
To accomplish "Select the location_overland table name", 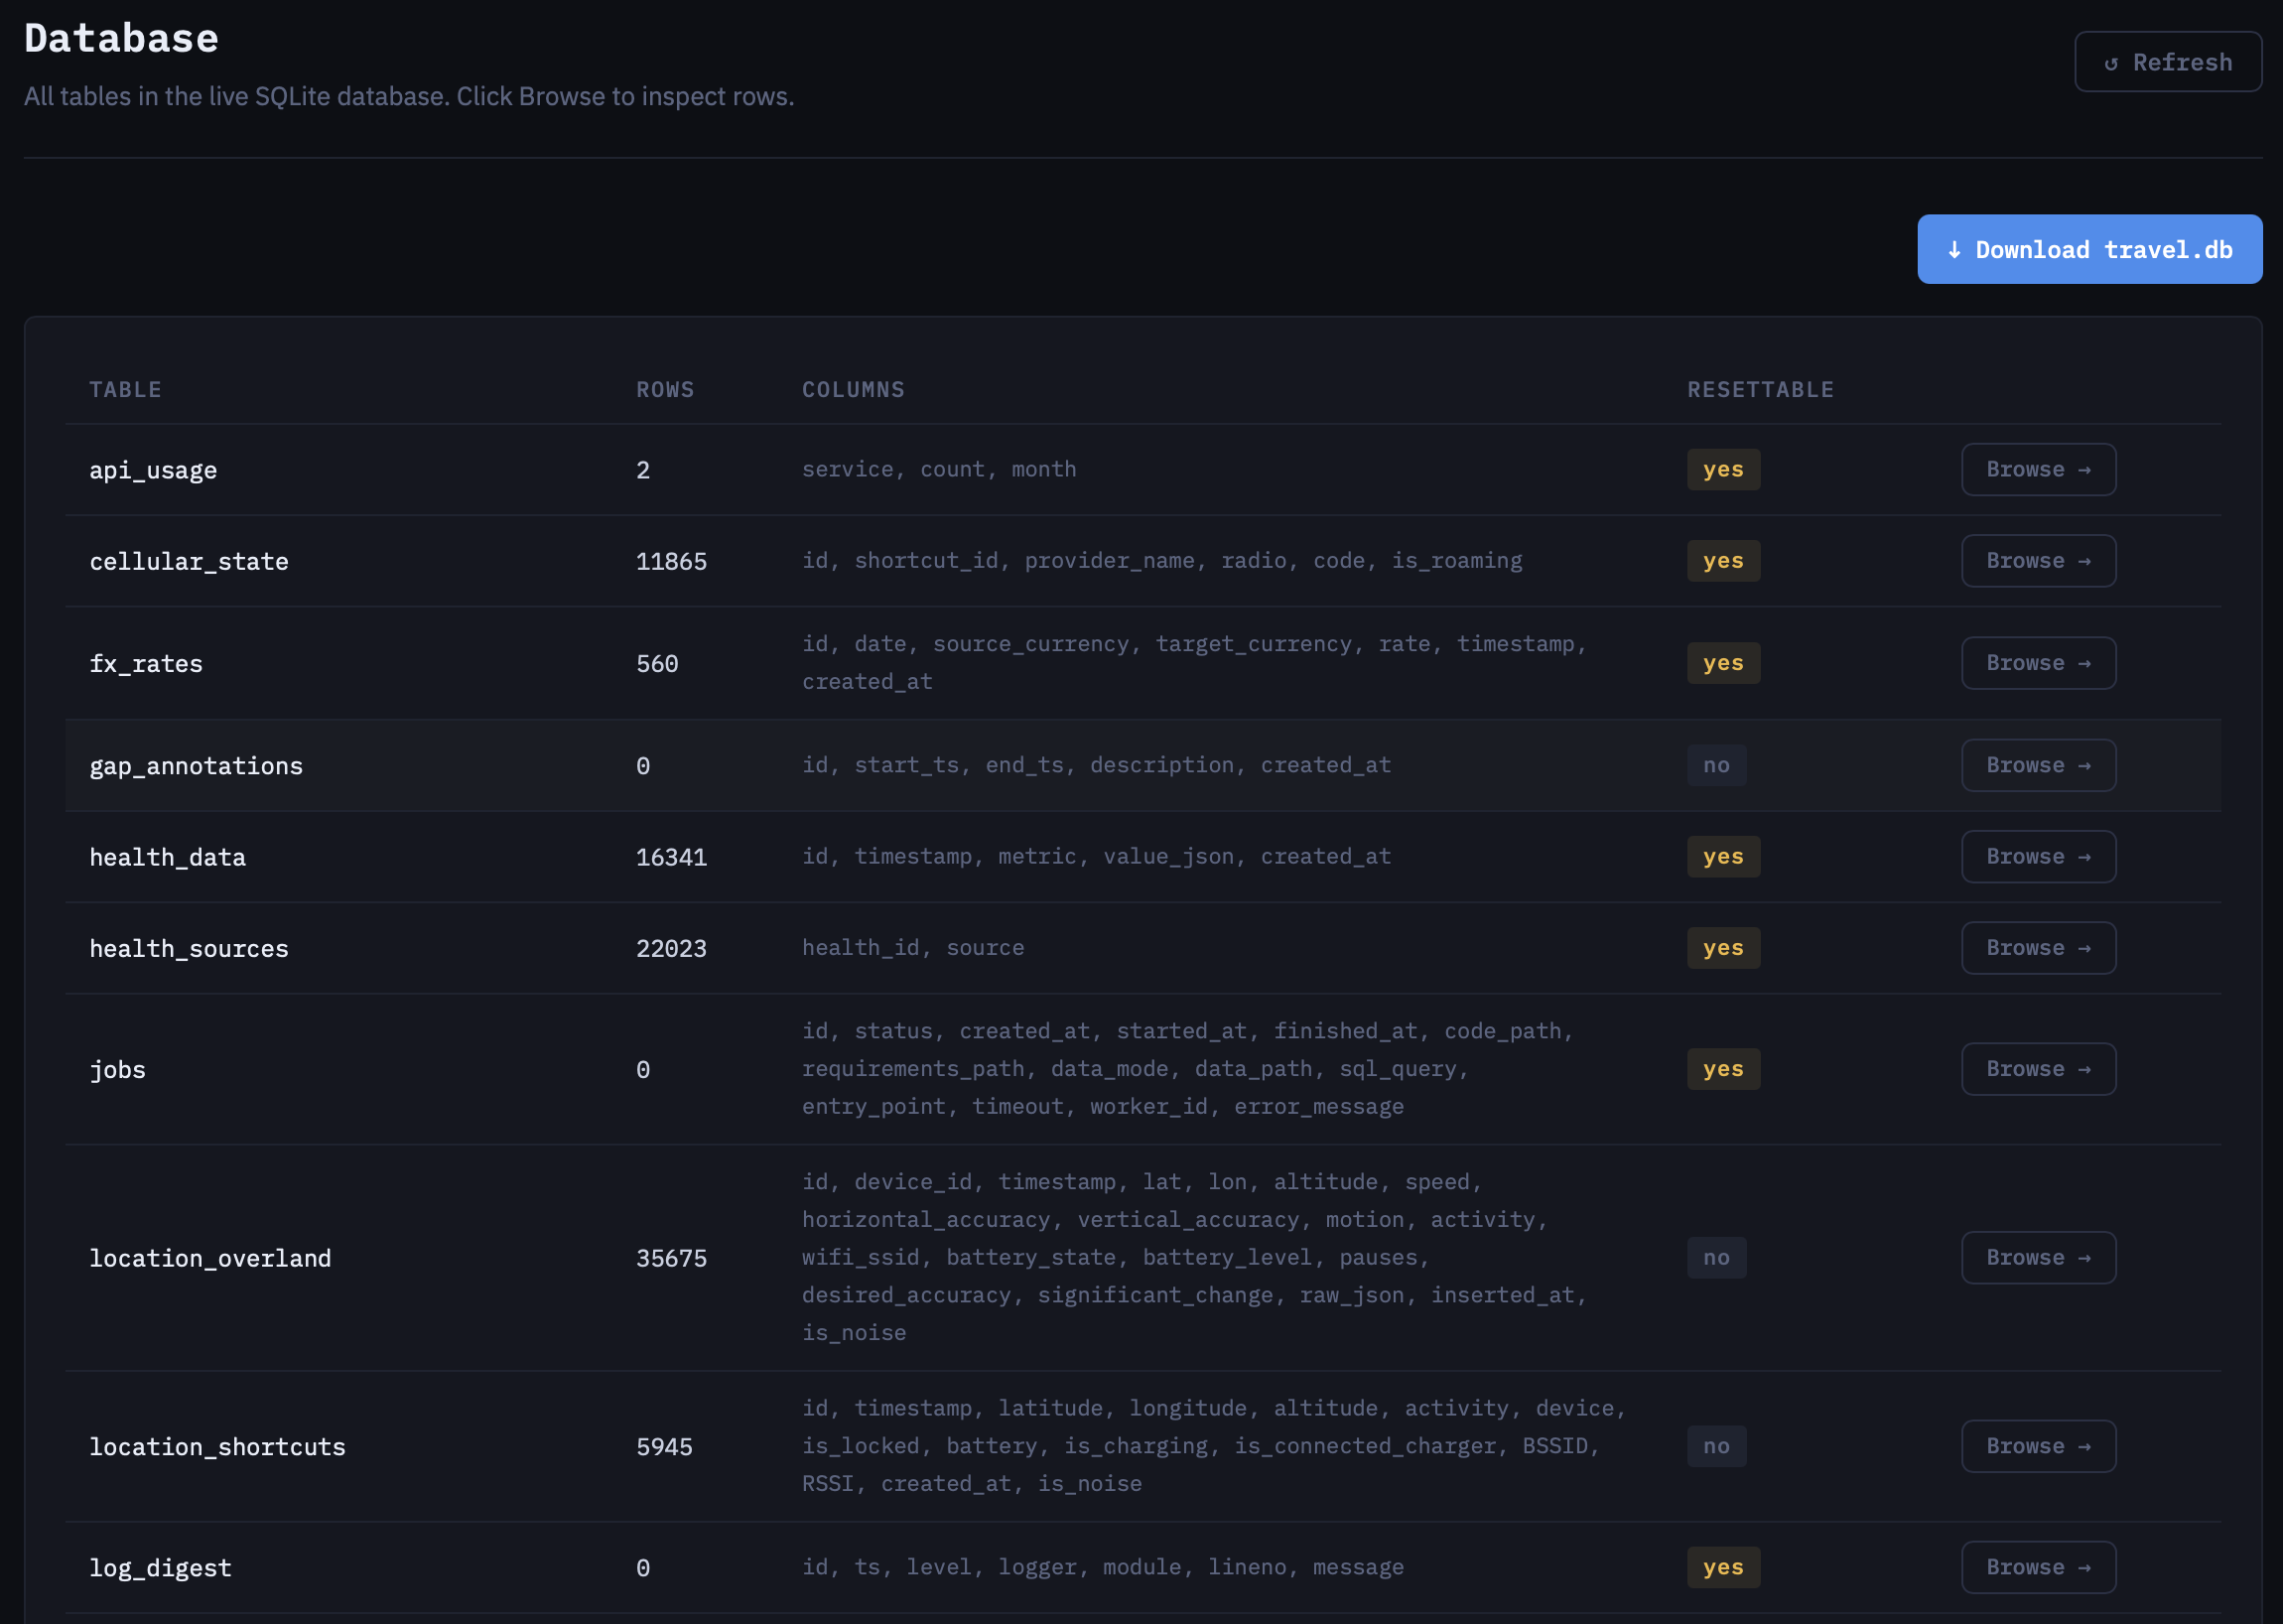I will point(210,1258).
